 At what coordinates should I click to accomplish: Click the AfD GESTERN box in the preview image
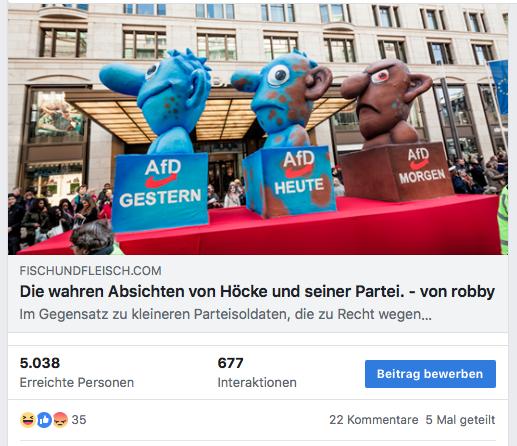click(161, 191)
